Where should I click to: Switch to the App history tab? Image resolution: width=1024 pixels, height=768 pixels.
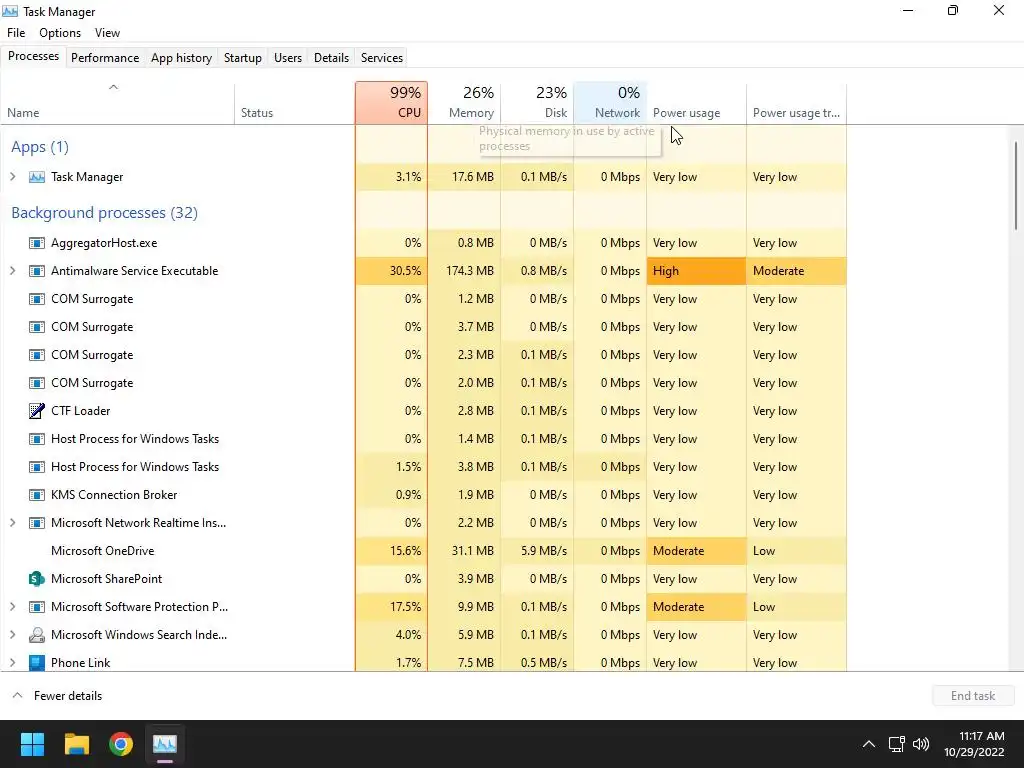(182, 57)
